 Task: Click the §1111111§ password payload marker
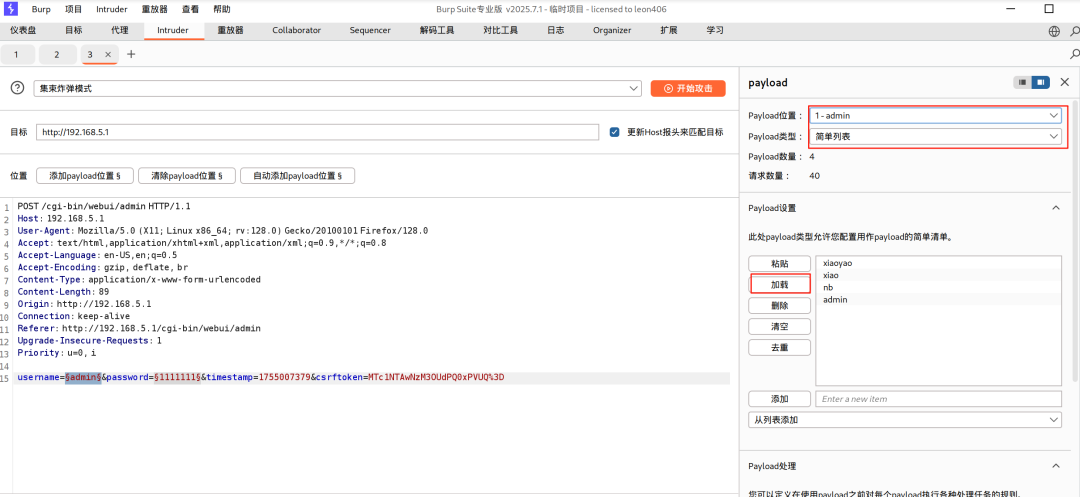[177, 377]
